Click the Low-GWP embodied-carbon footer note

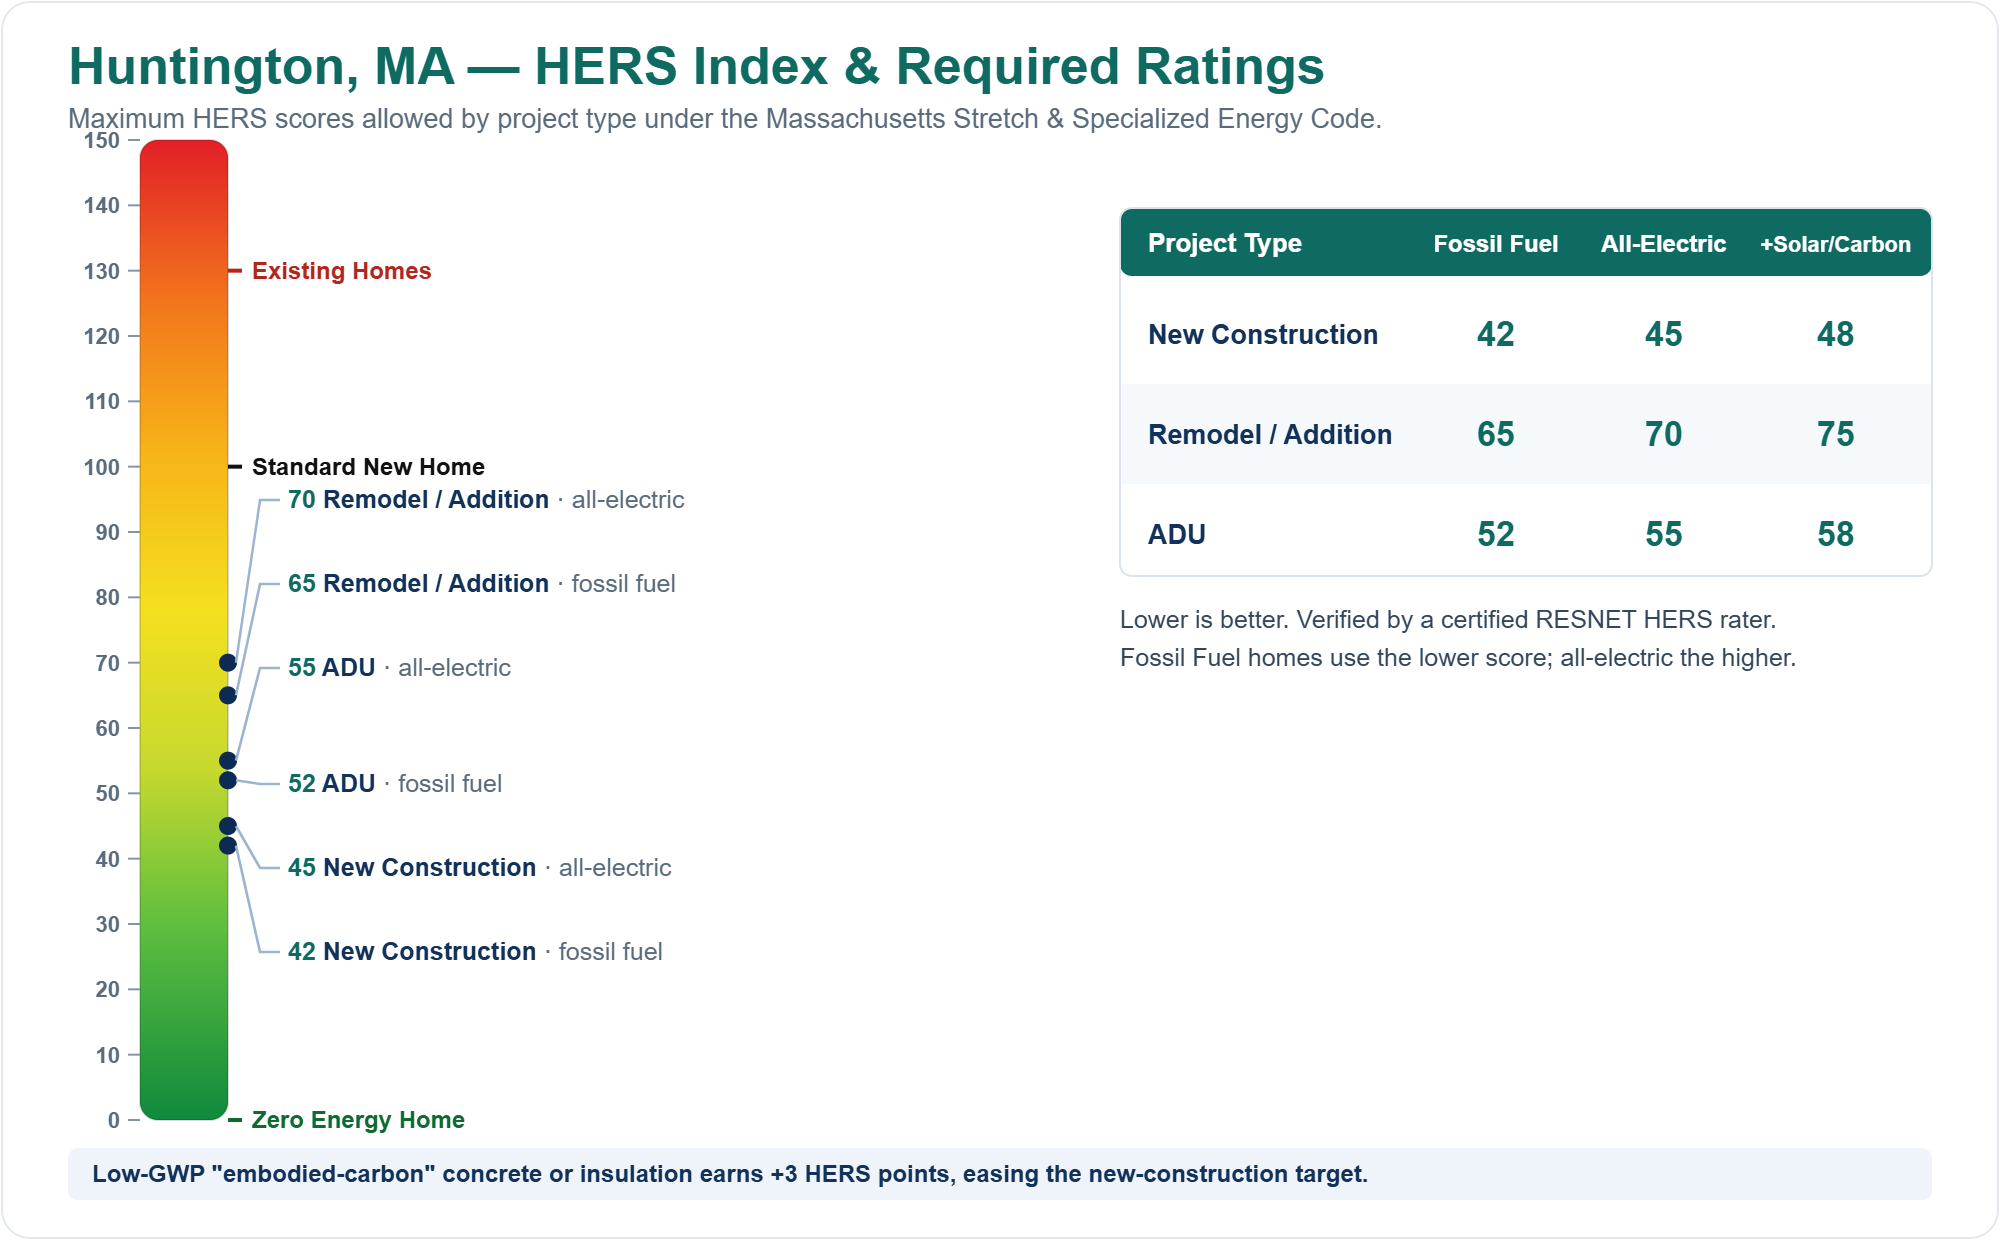tap(1000, 1174)
